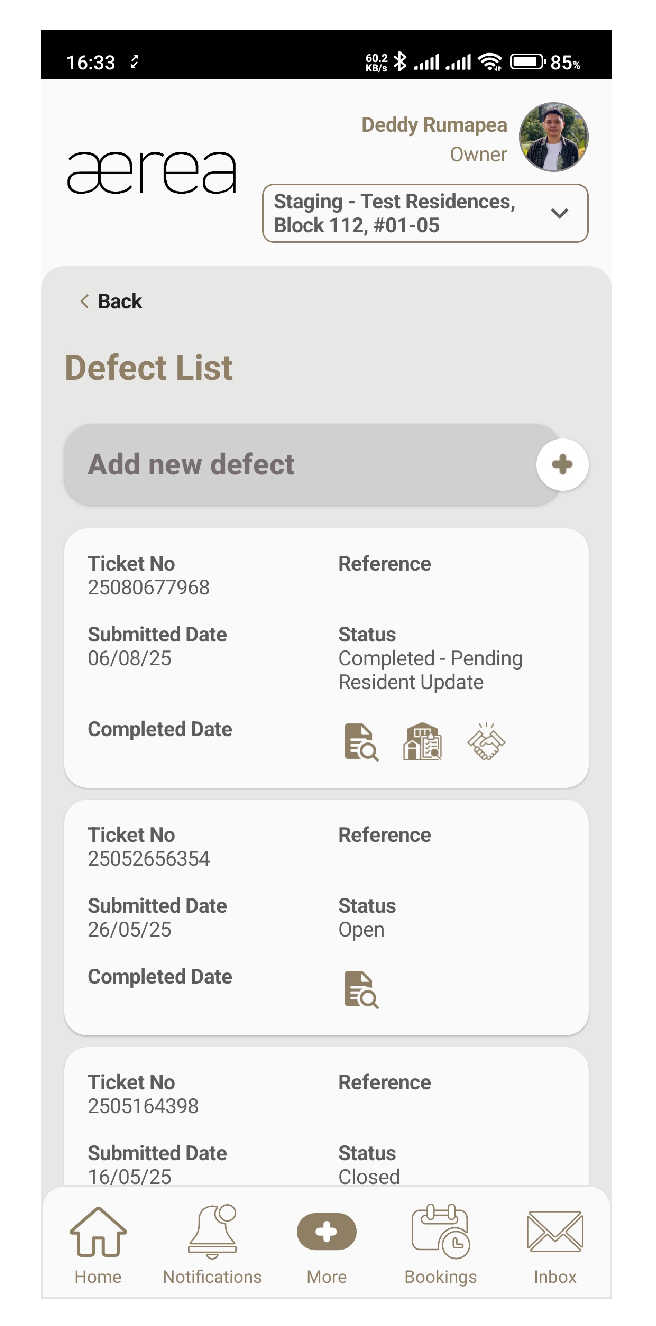Screen dimensions: 656x1326
Task: Tap the aerea logo
Action: click(152, 172)
